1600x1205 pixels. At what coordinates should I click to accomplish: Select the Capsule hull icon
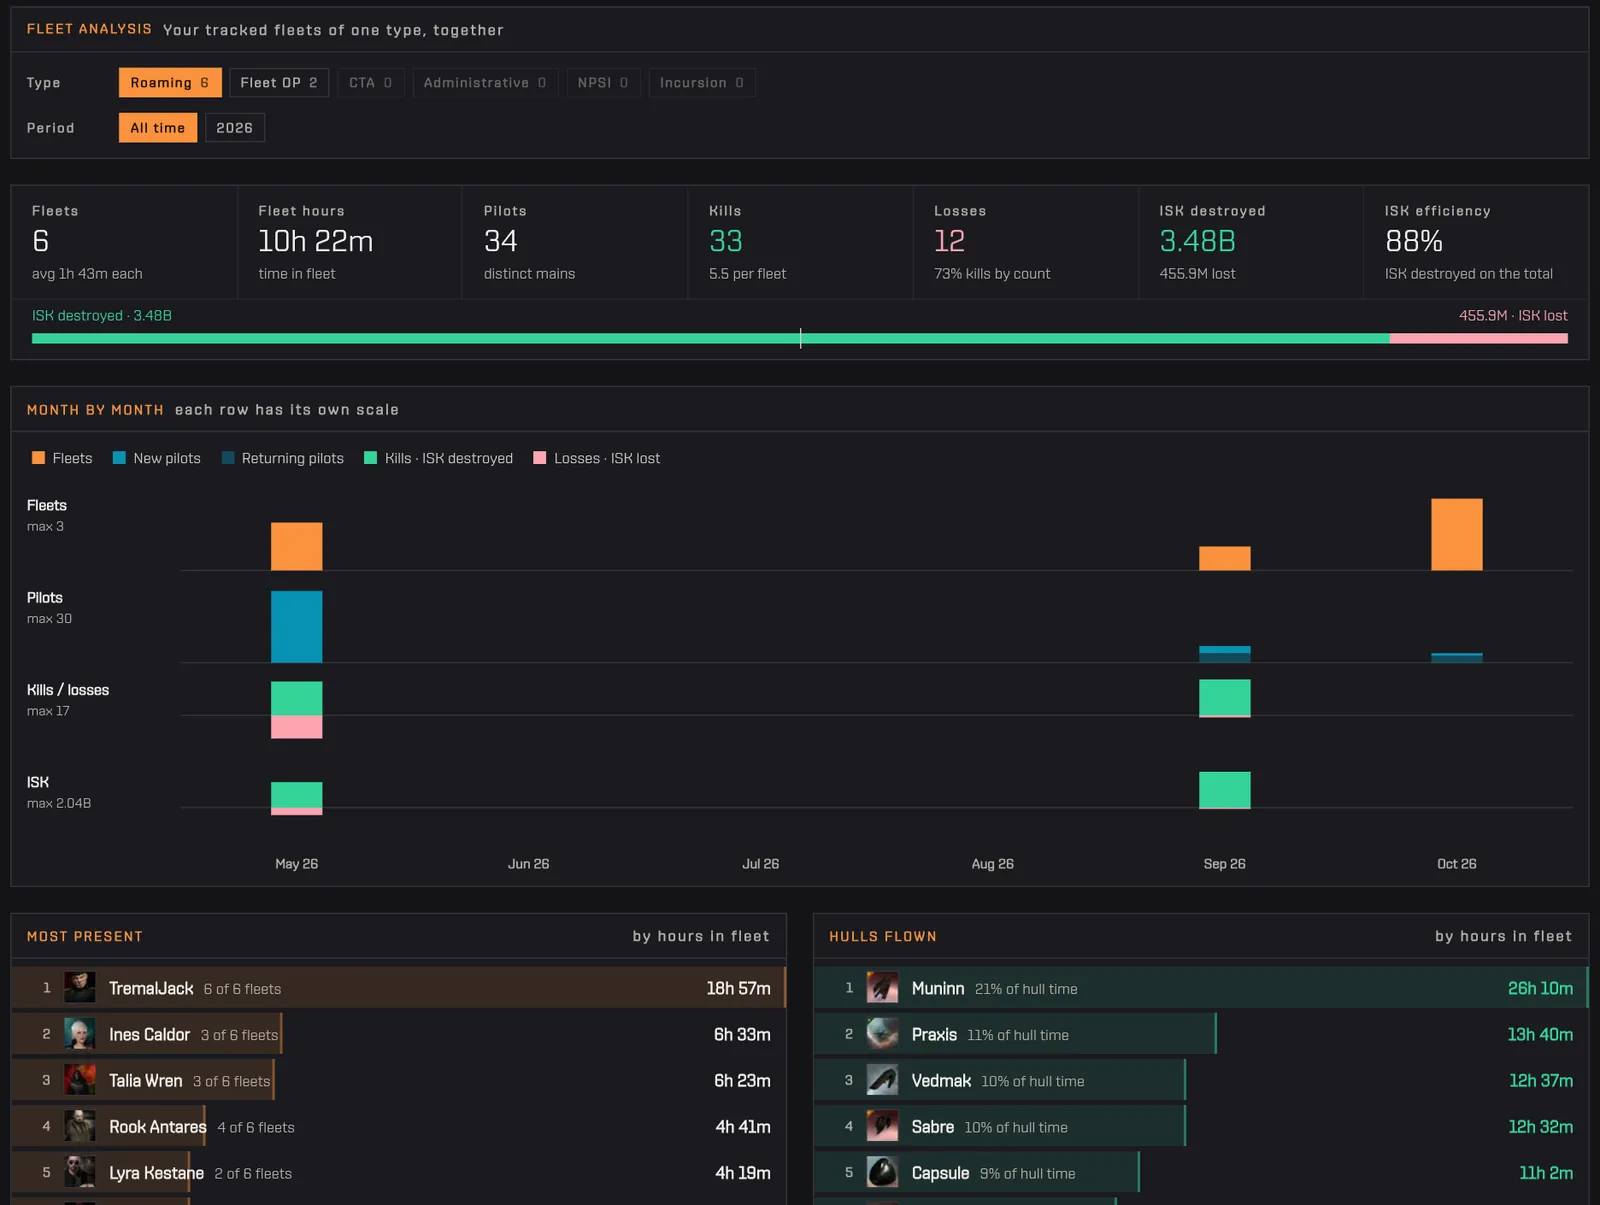882,1172
